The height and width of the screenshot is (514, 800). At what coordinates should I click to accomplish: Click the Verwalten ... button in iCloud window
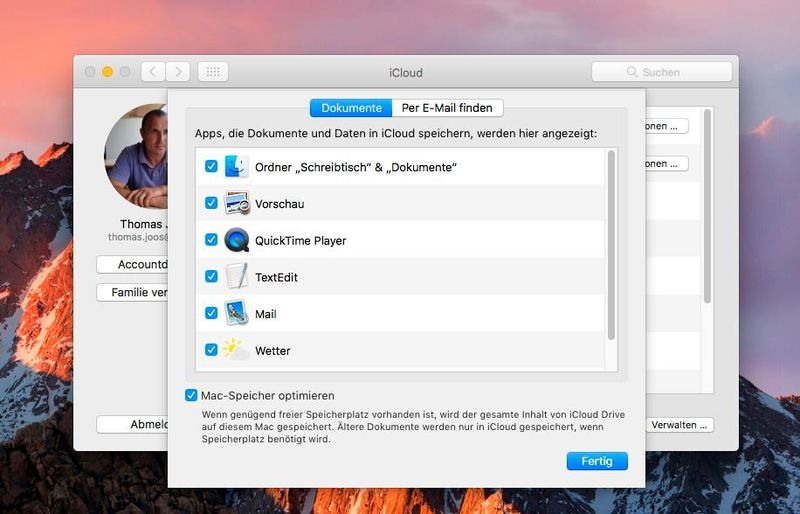680,425
